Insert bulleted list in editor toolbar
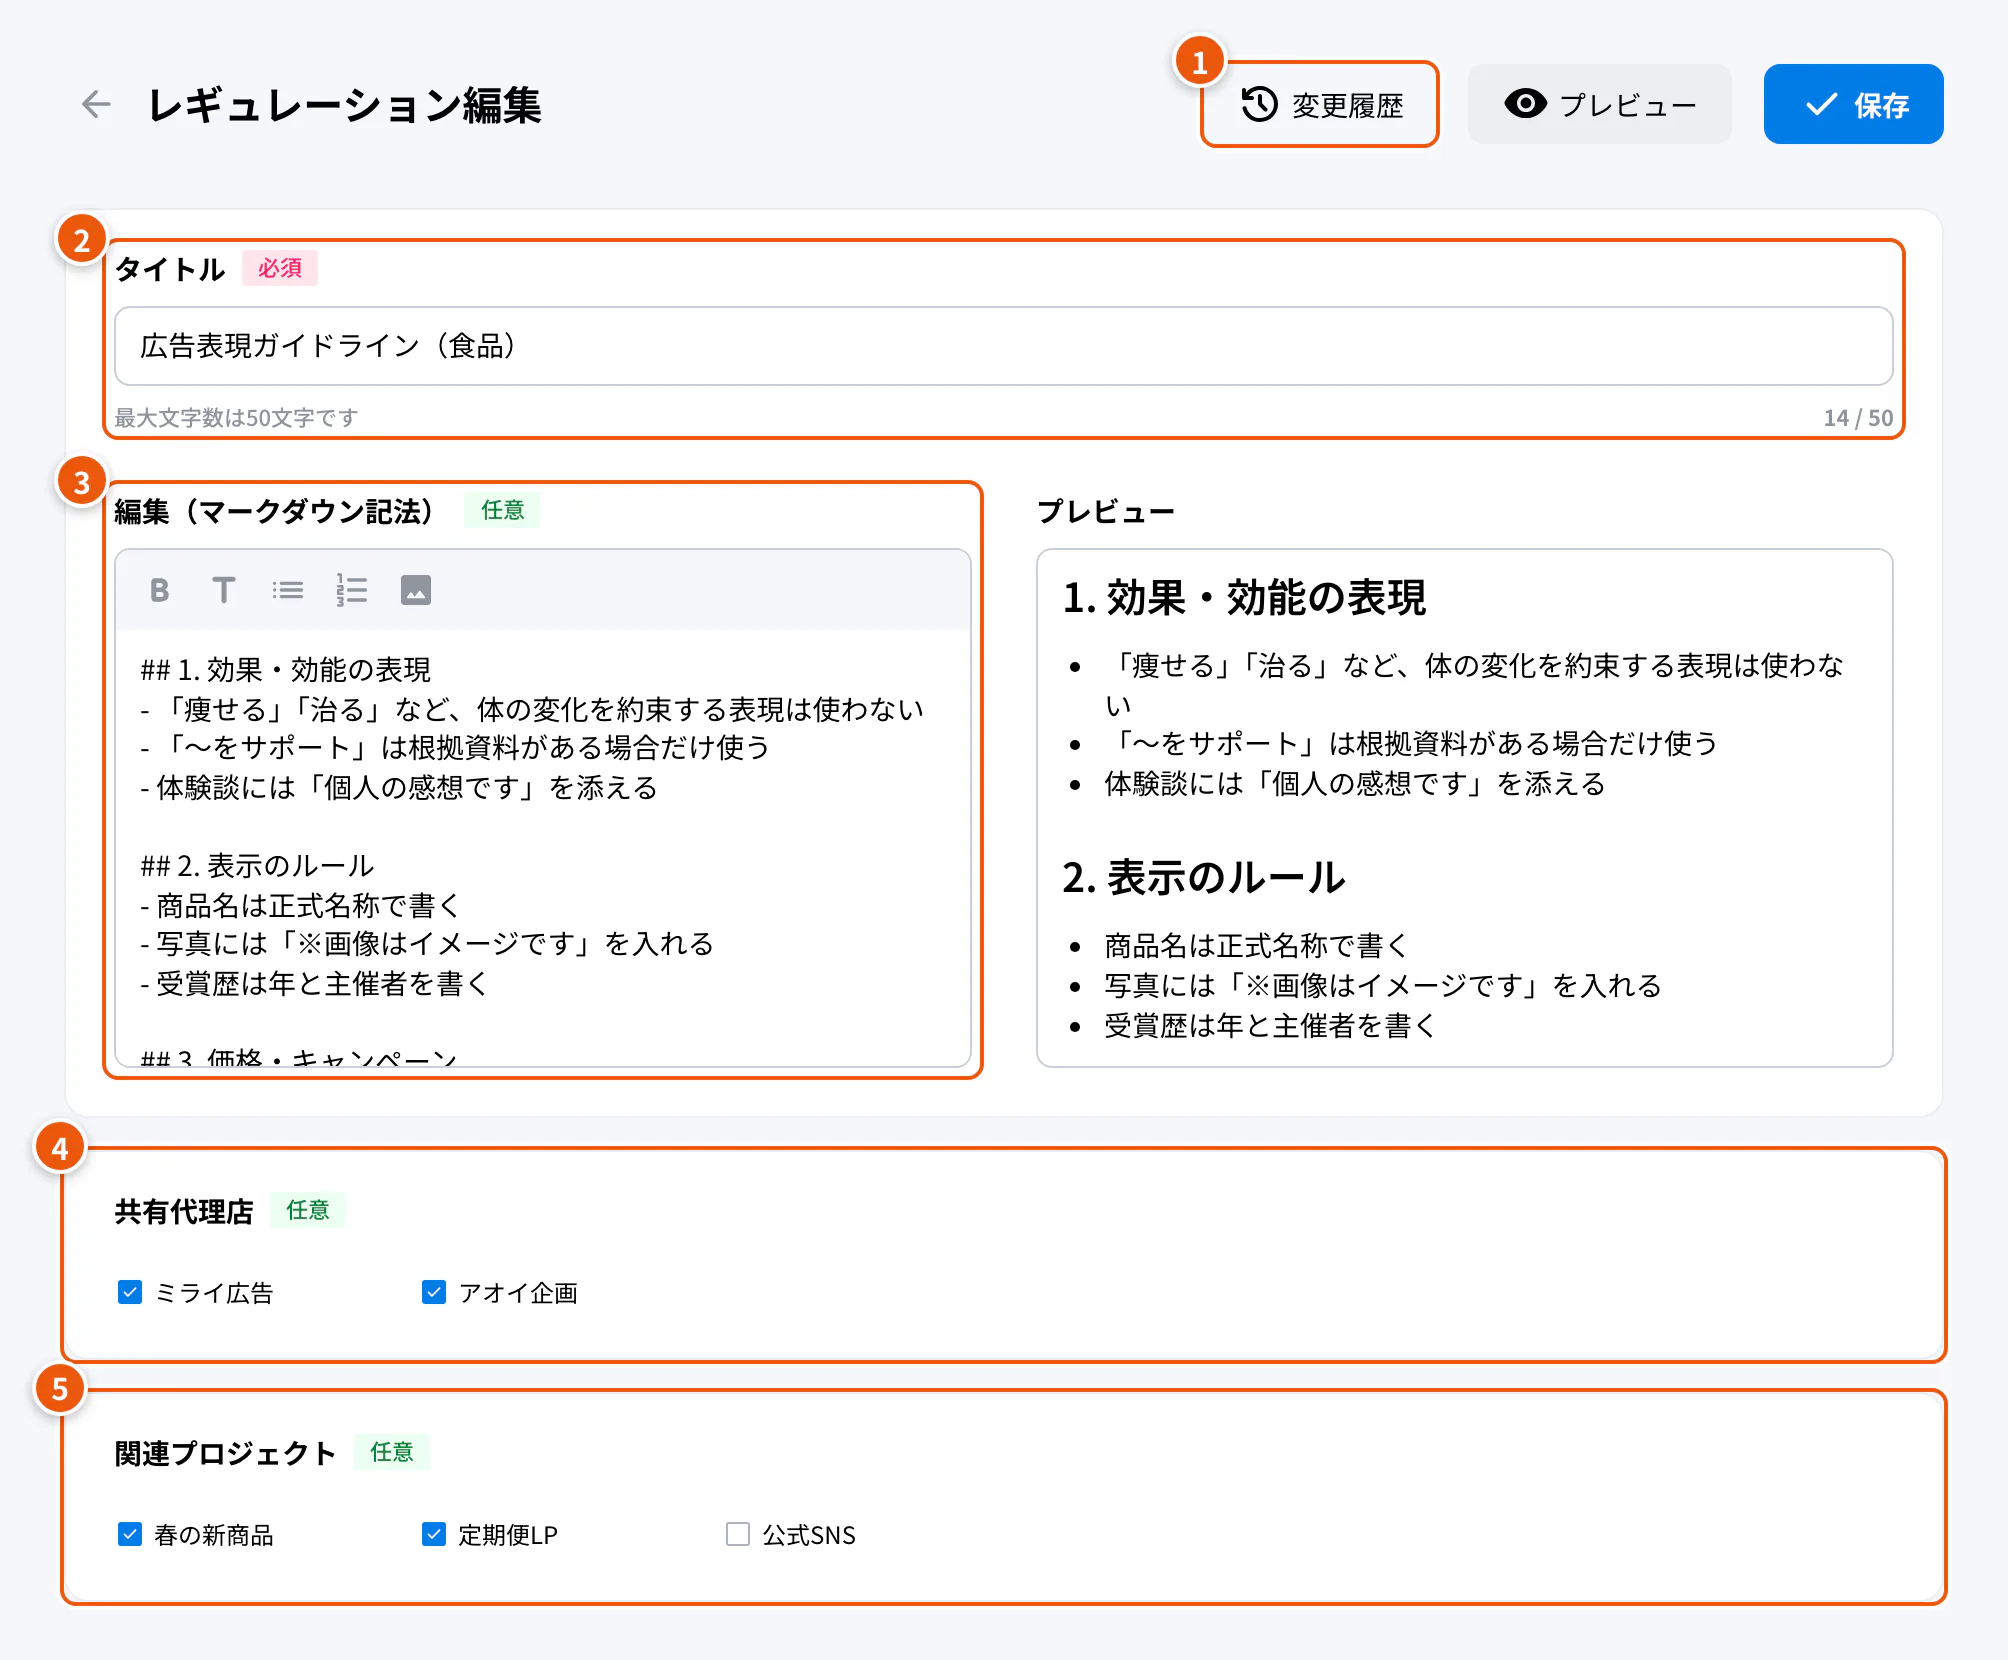 coord(287,590)
